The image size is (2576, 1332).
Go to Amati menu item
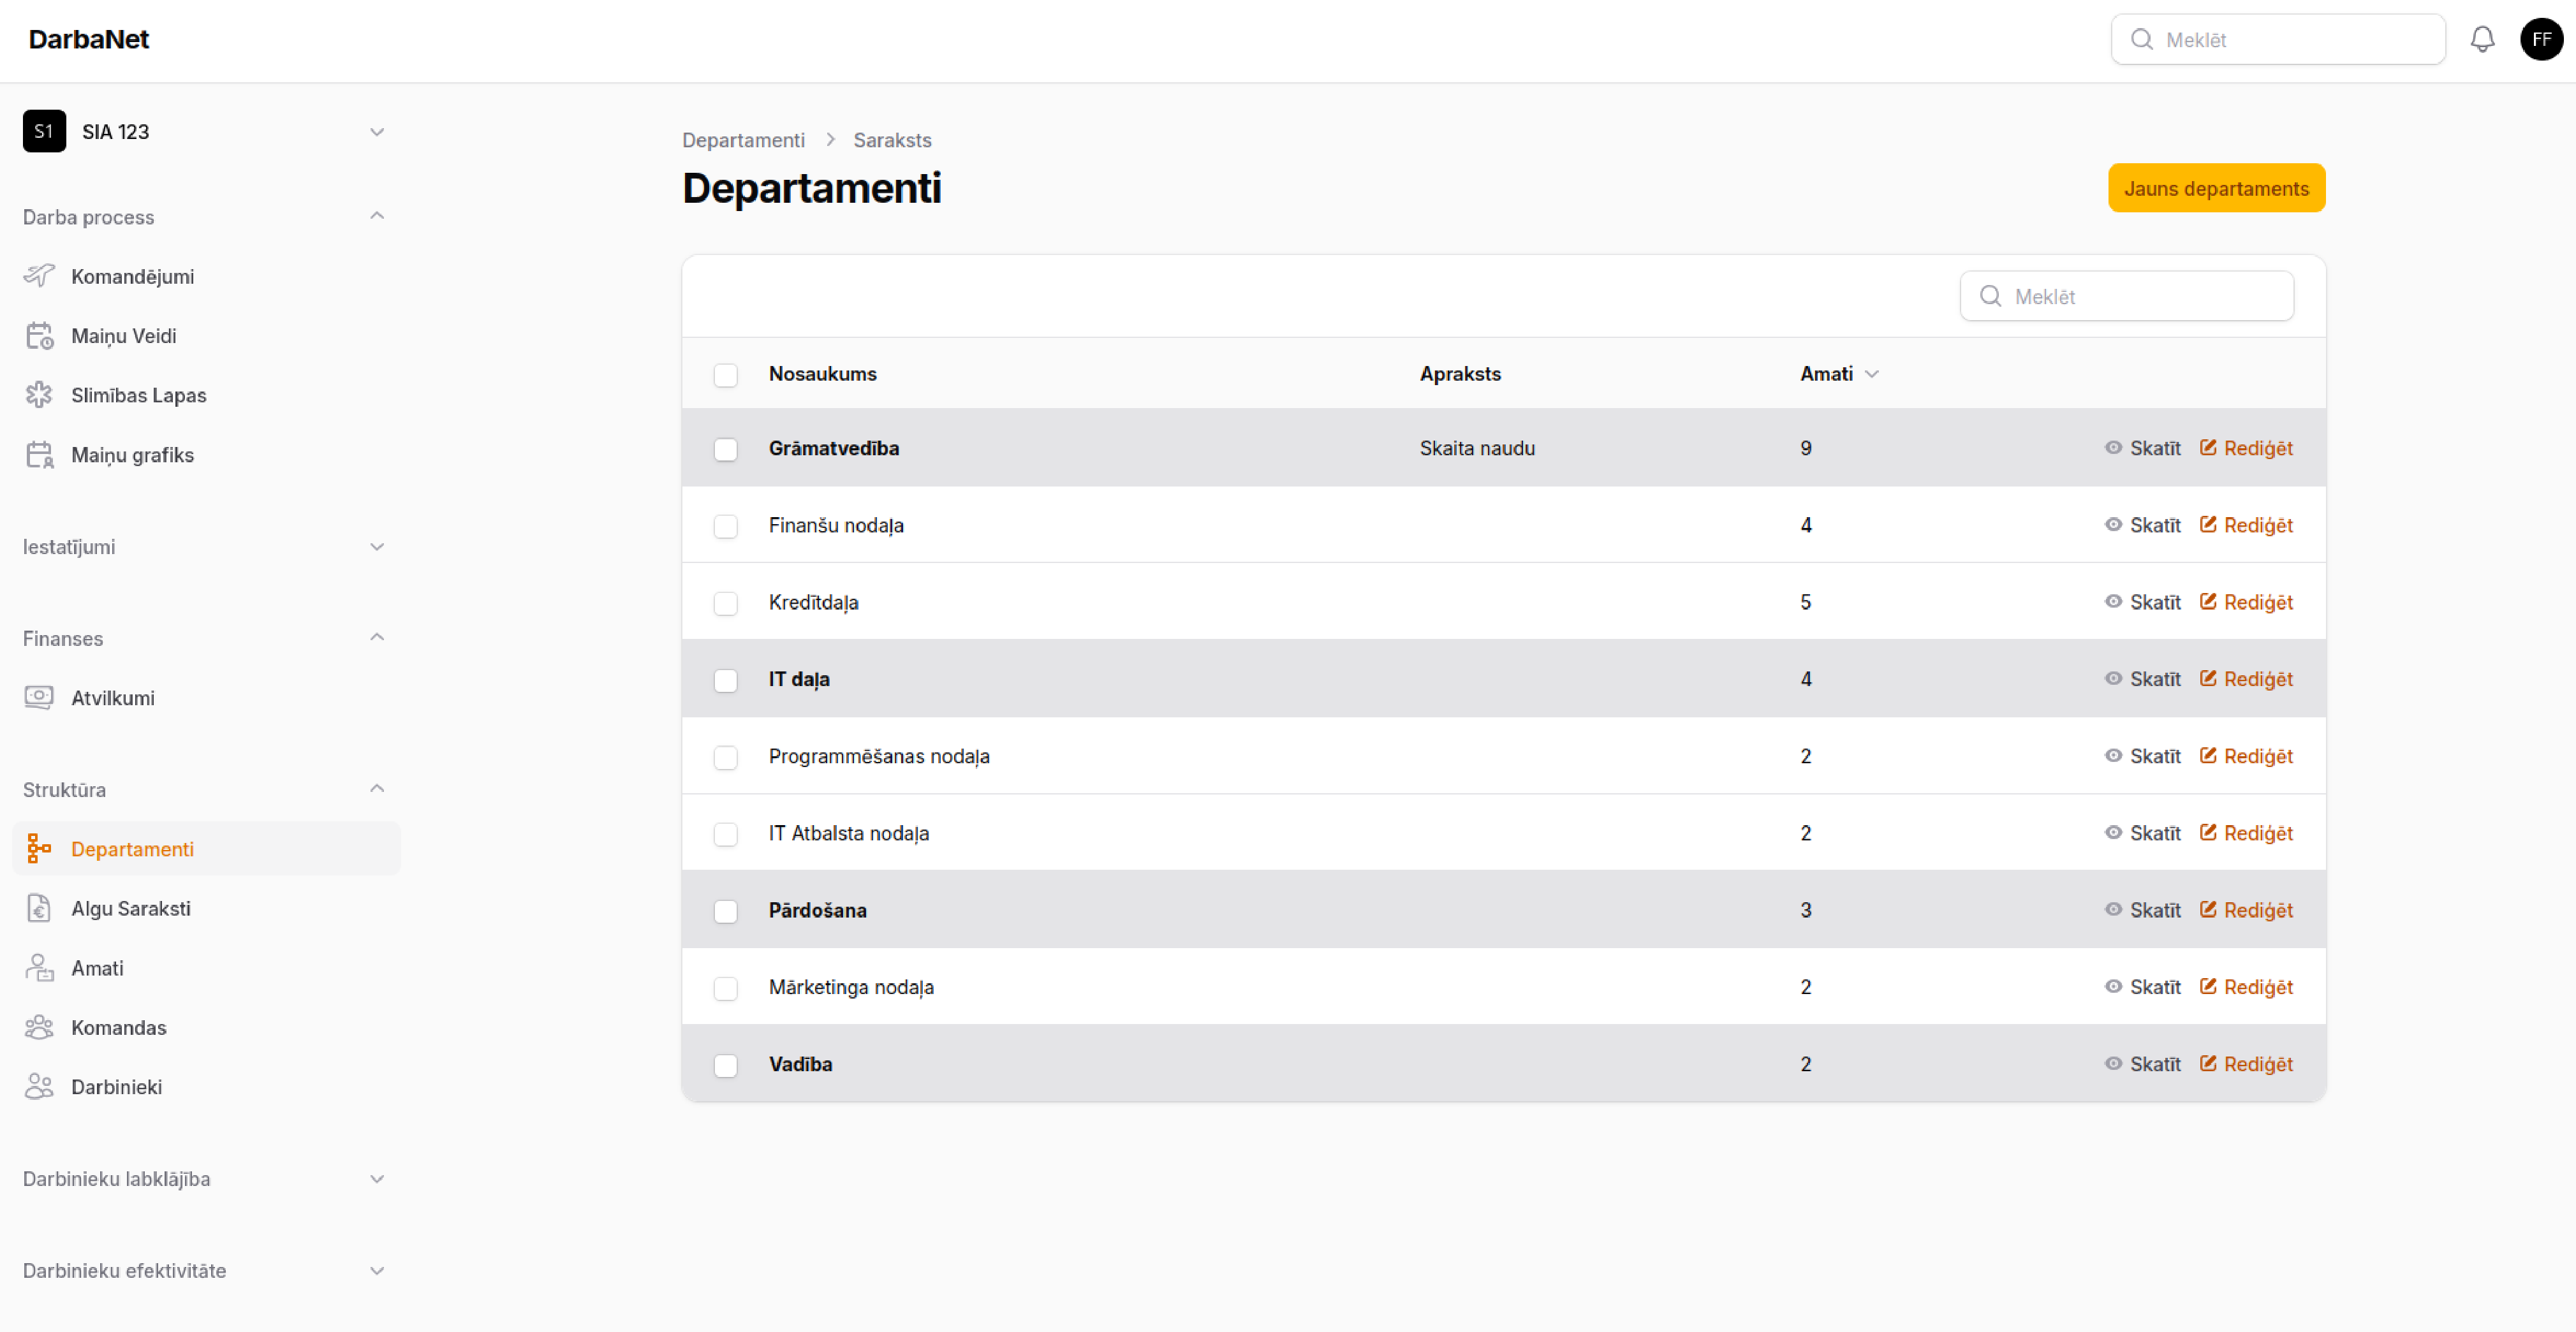coord(97,968)
